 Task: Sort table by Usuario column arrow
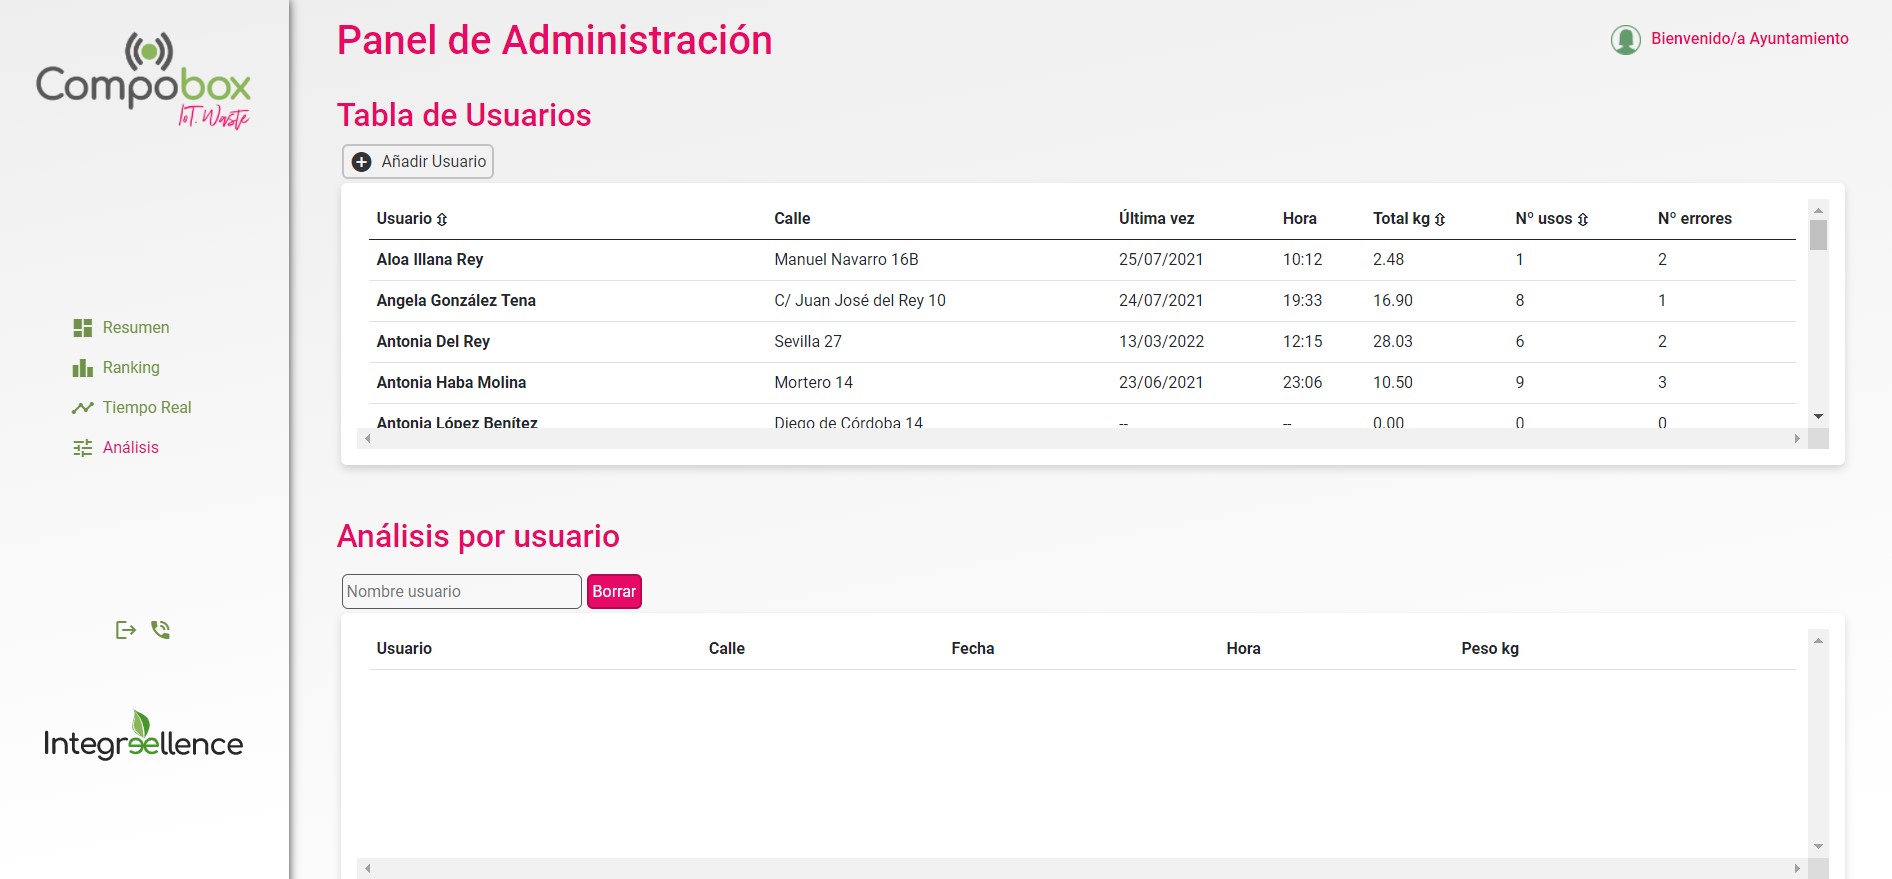(442, 219)
